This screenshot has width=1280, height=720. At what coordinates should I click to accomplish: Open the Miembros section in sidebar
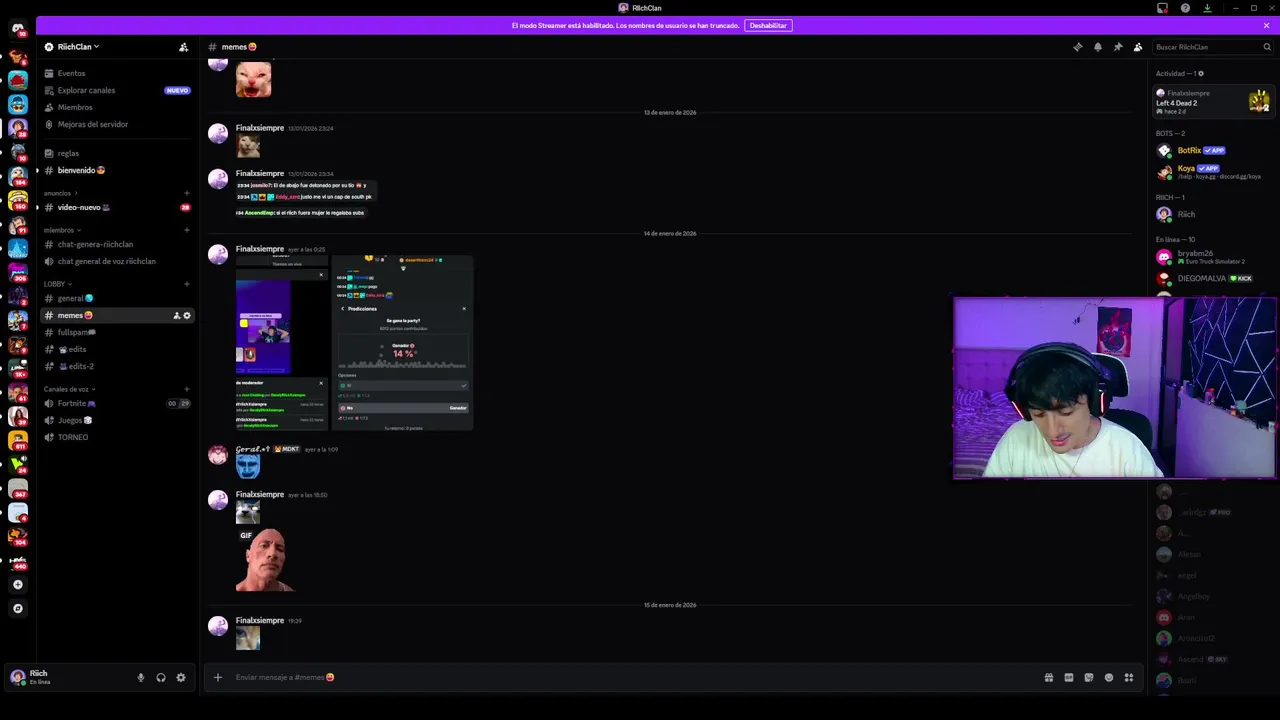click(x=75, y=107)
